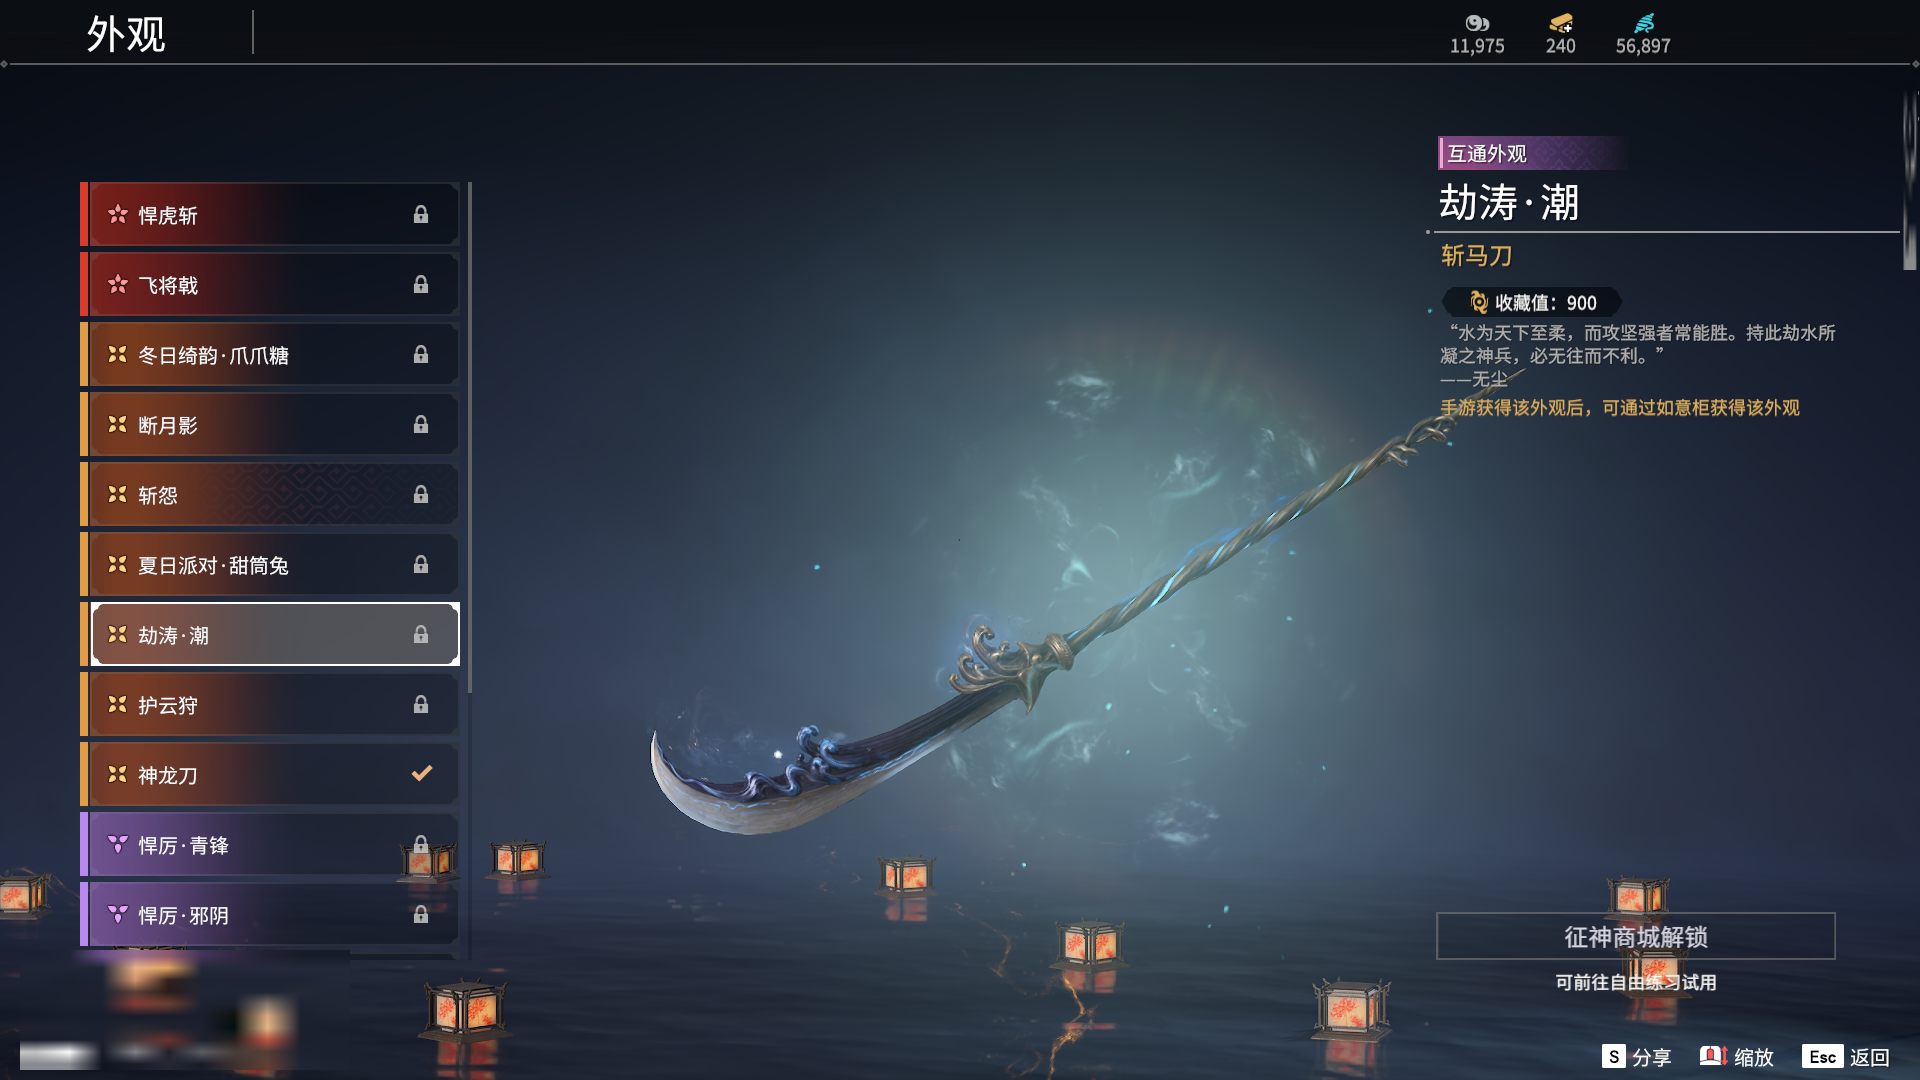Click the skin list scrollbar
The height and width of the screenshot is (1080, 1920).
(x=469, y=437)
